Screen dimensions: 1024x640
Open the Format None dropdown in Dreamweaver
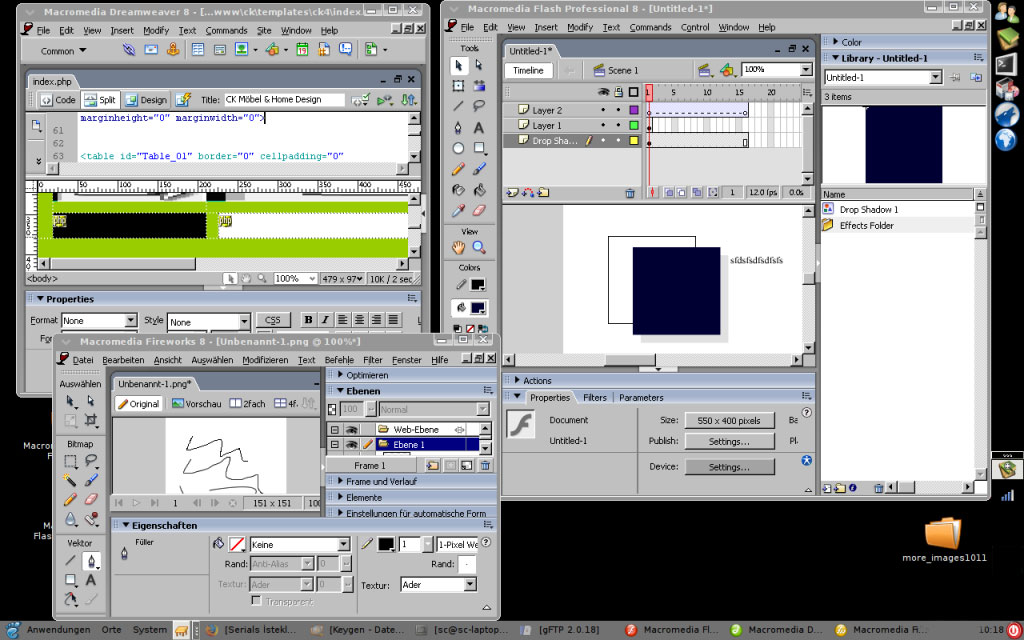coord(131,321)
